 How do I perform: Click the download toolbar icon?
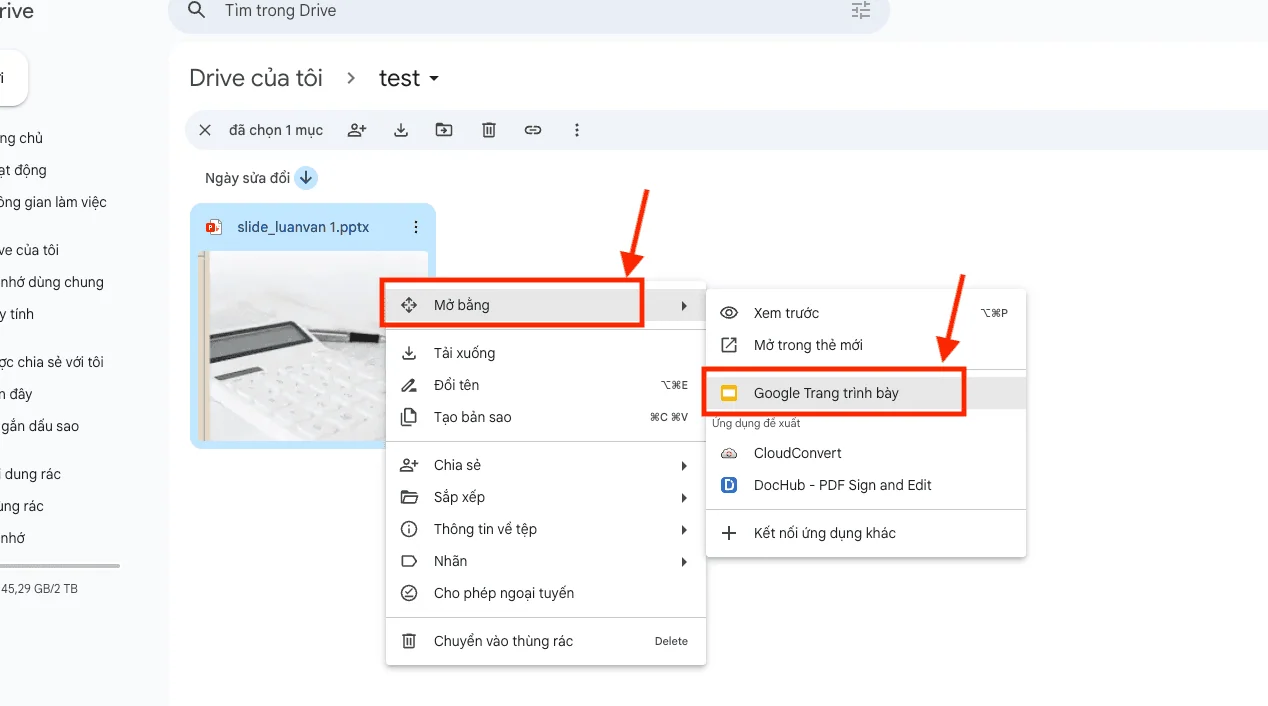click(401, 130)
